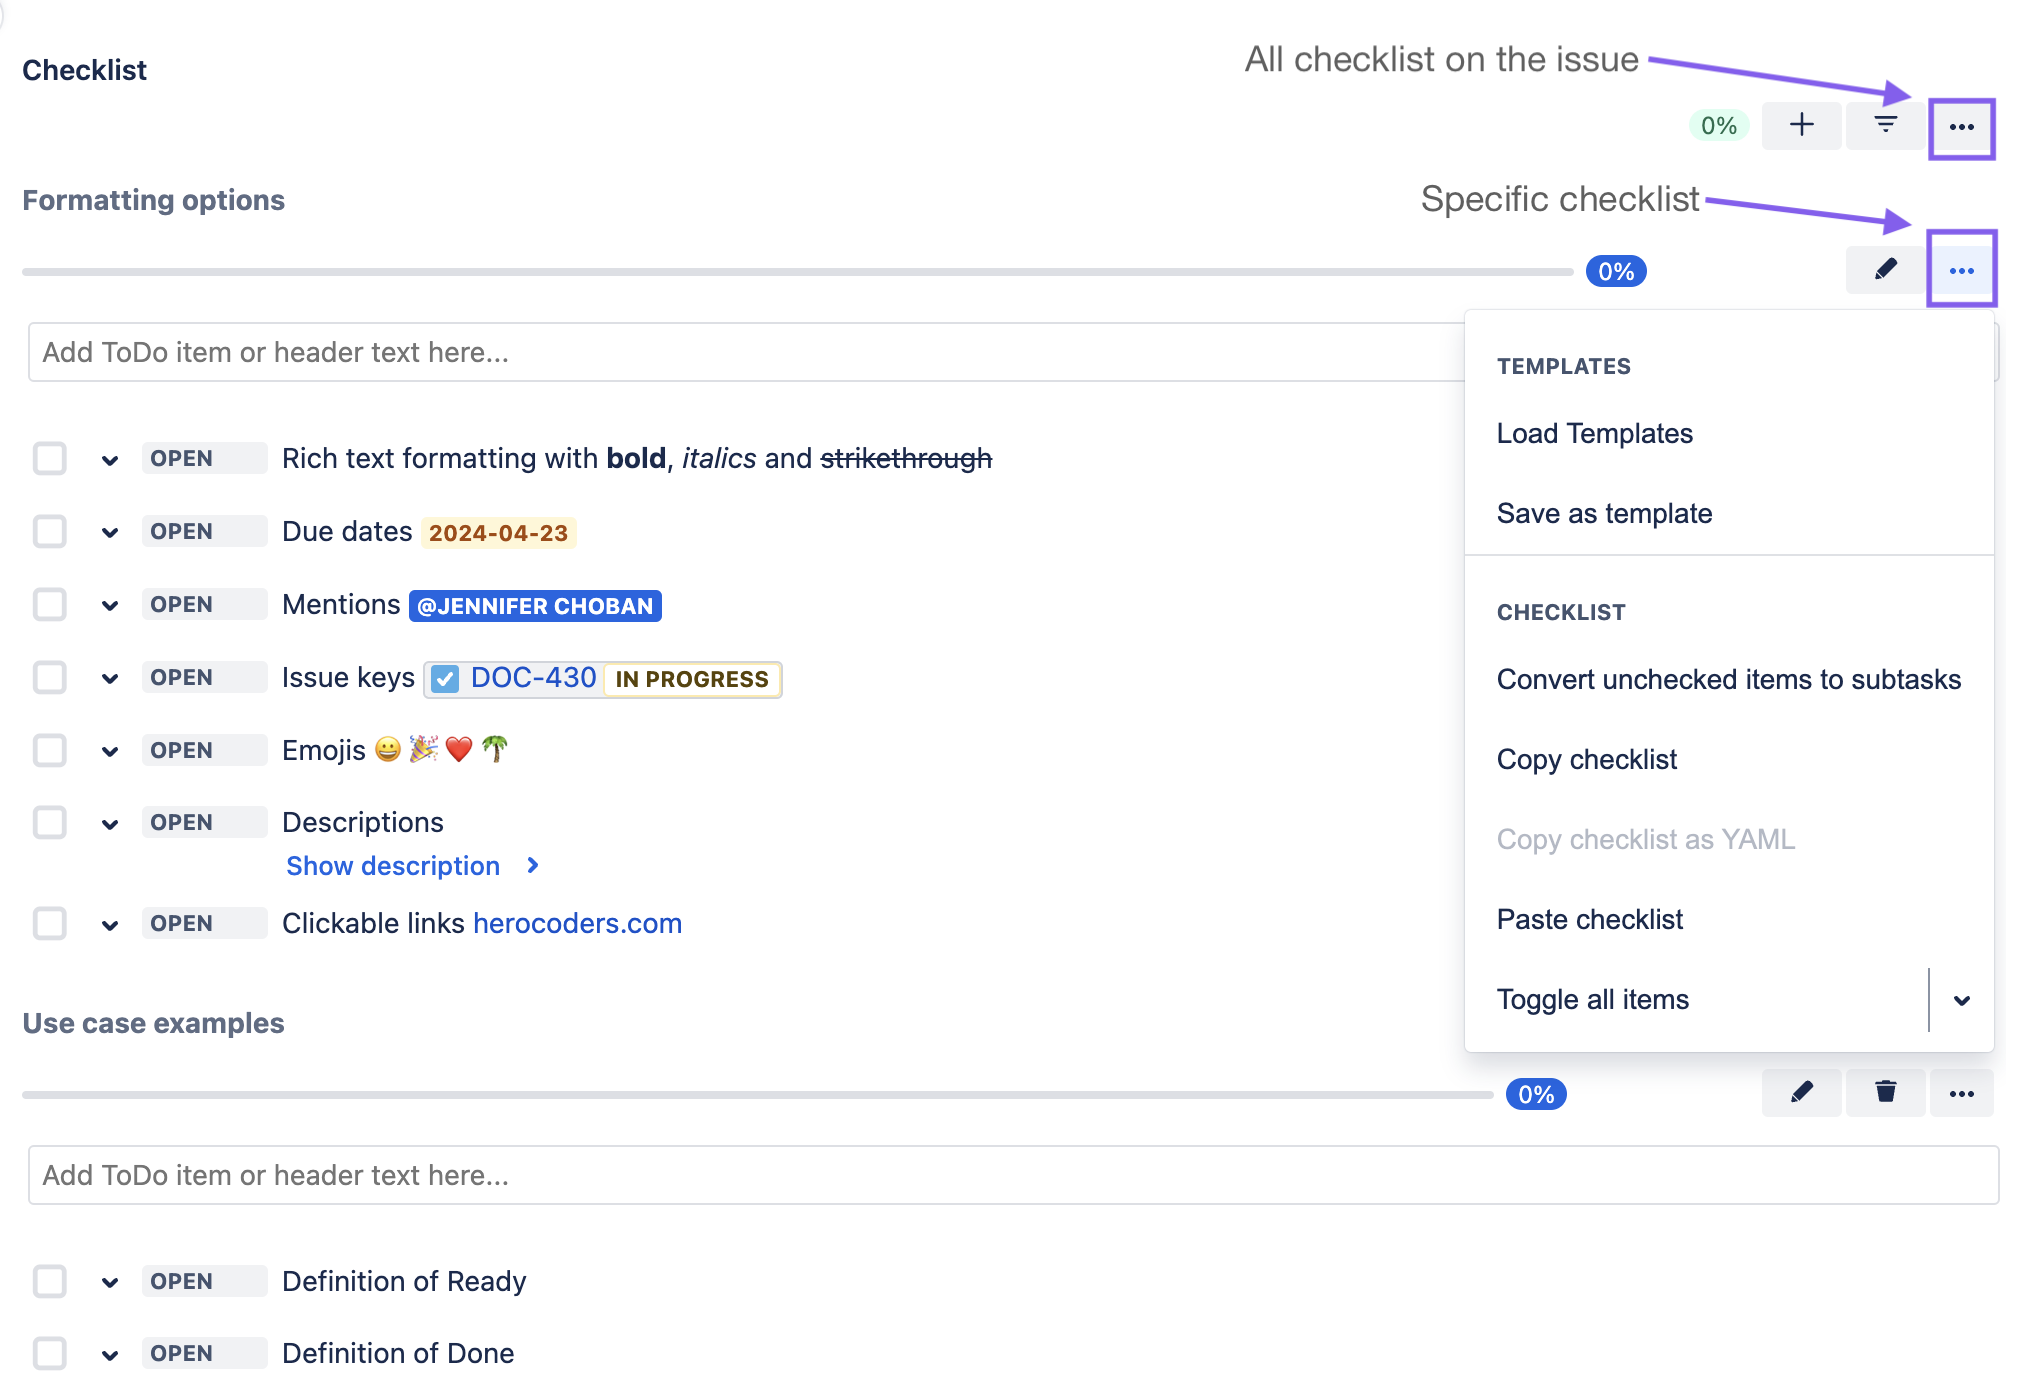Click the pencil edit icon for Use case examples
The image size is (2024, 1394).
click(1801, 1092)
